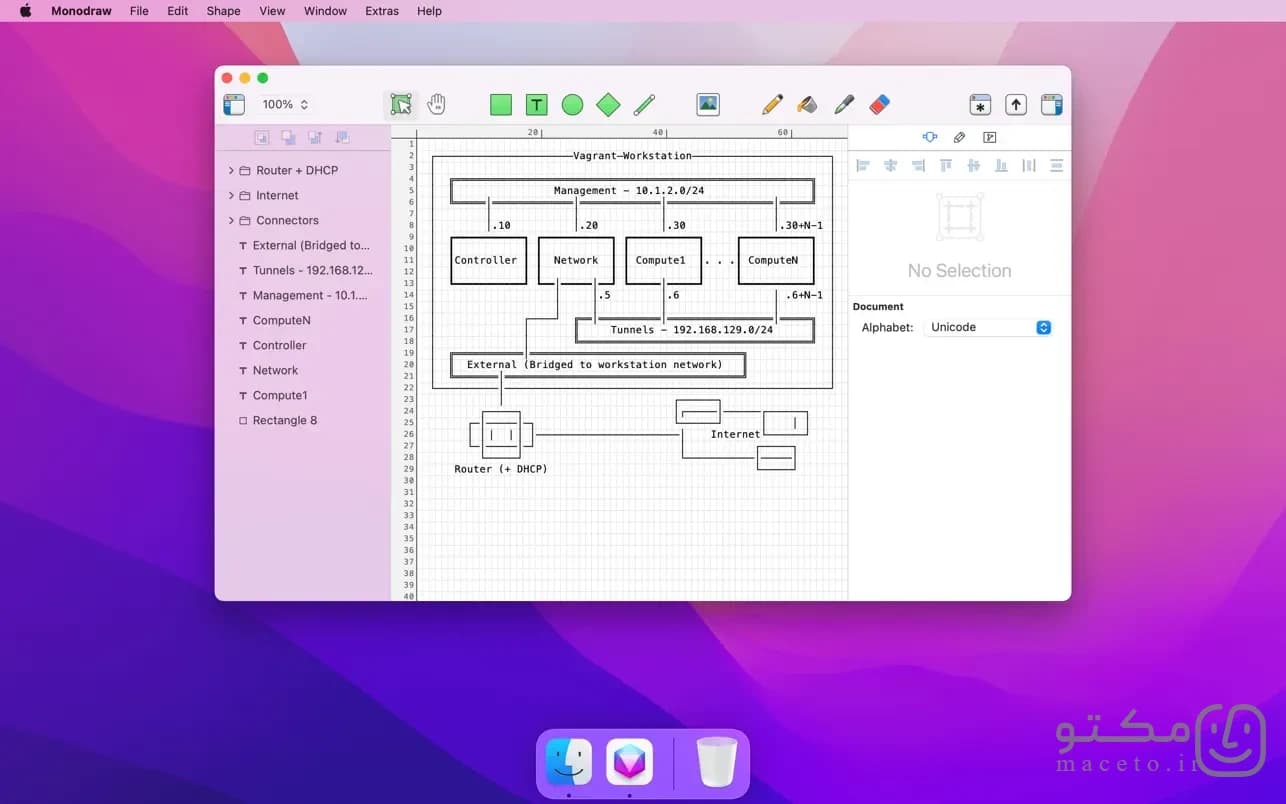Viewport: 1286px width, 804px height.
Task: Open the Alphabet Unicode dropdown
Action: tap(990, 327)
